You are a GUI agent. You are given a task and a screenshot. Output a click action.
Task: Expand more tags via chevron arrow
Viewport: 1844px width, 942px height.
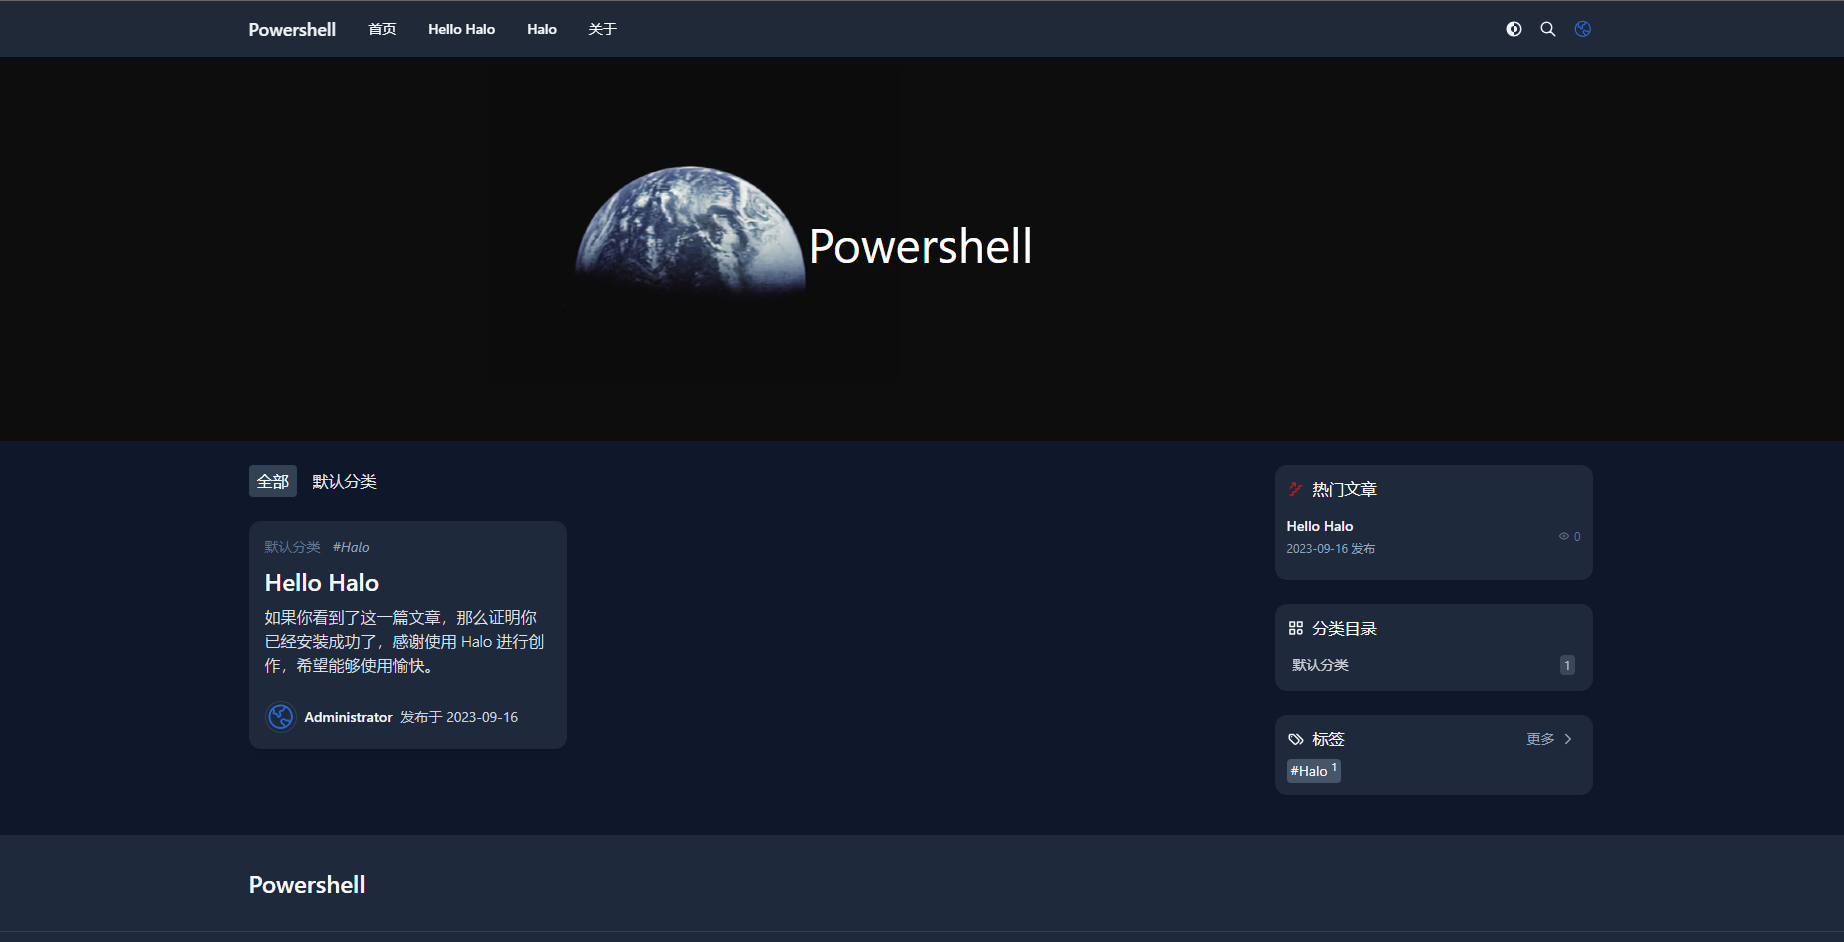point(1568,739)
